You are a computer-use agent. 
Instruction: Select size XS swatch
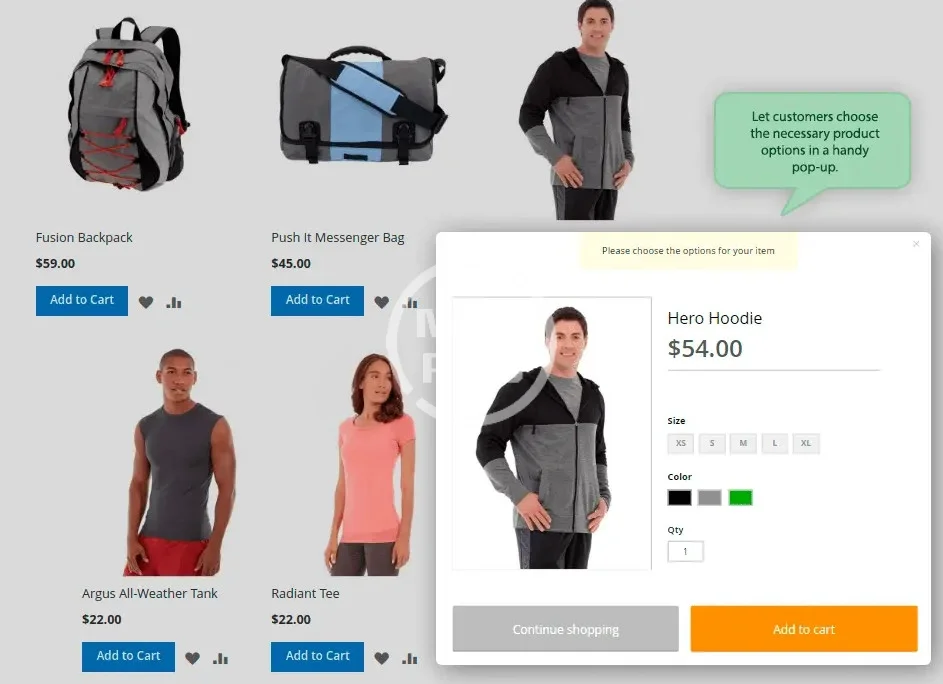pos(681,443)
